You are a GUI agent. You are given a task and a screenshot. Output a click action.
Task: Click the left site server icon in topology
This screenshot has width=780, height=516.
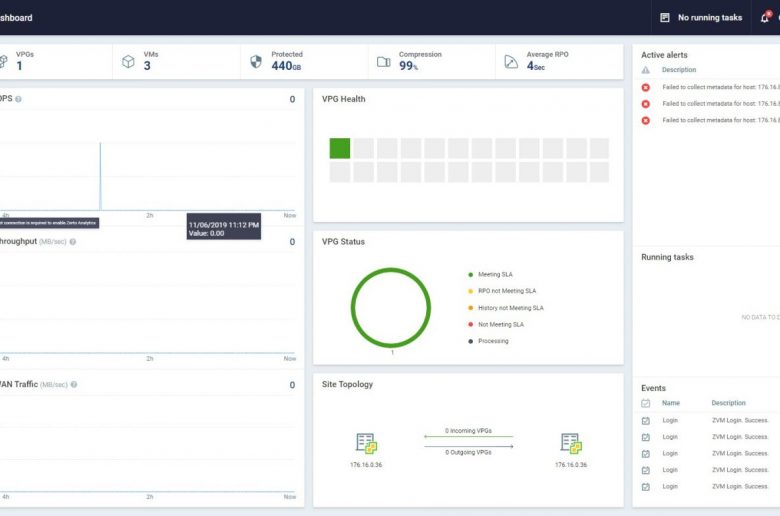366,443
